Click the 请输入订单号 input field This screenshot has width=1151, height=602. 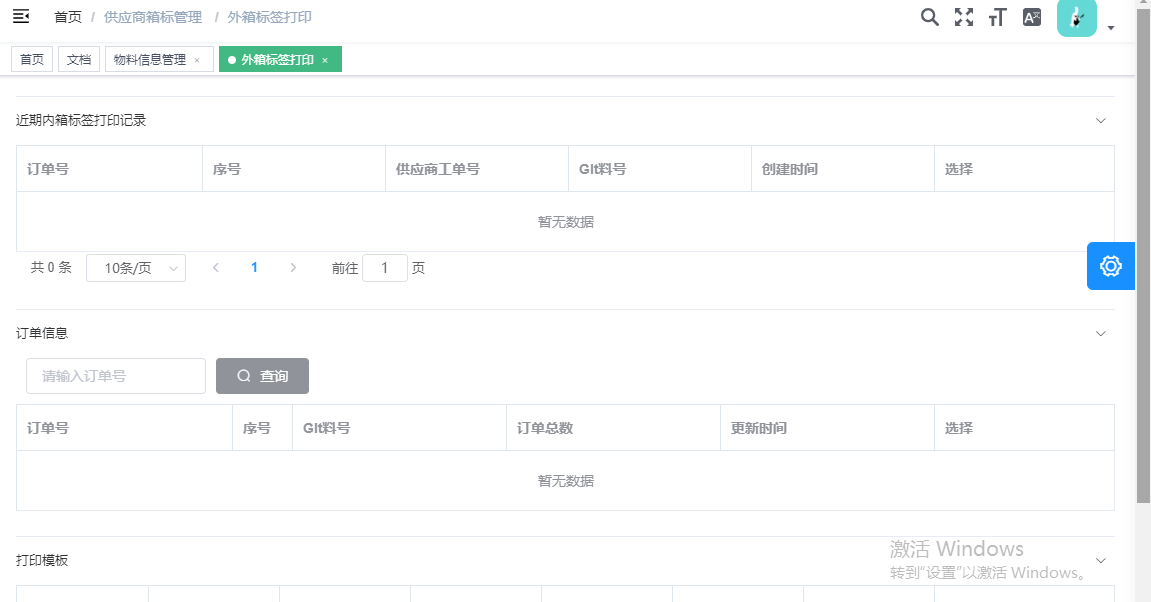tap(116, 376)
